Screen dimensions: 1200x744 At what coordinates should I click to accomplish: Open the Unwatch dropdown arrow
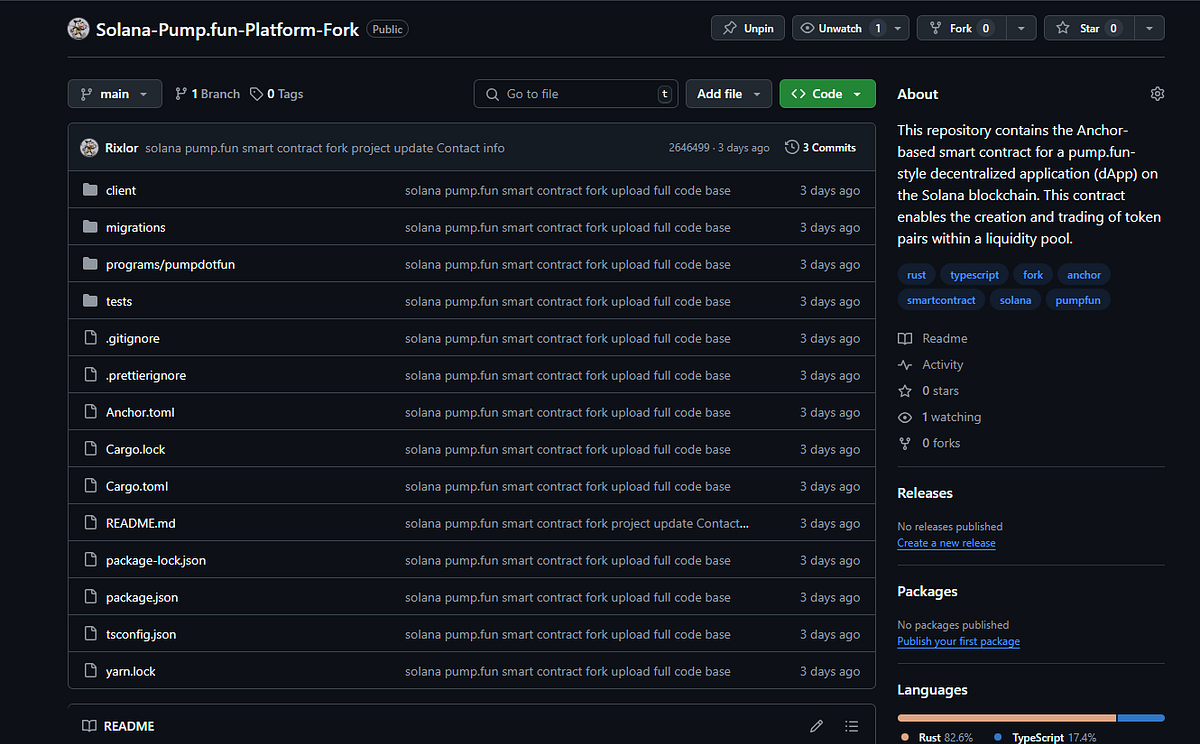tap(898, 29)
